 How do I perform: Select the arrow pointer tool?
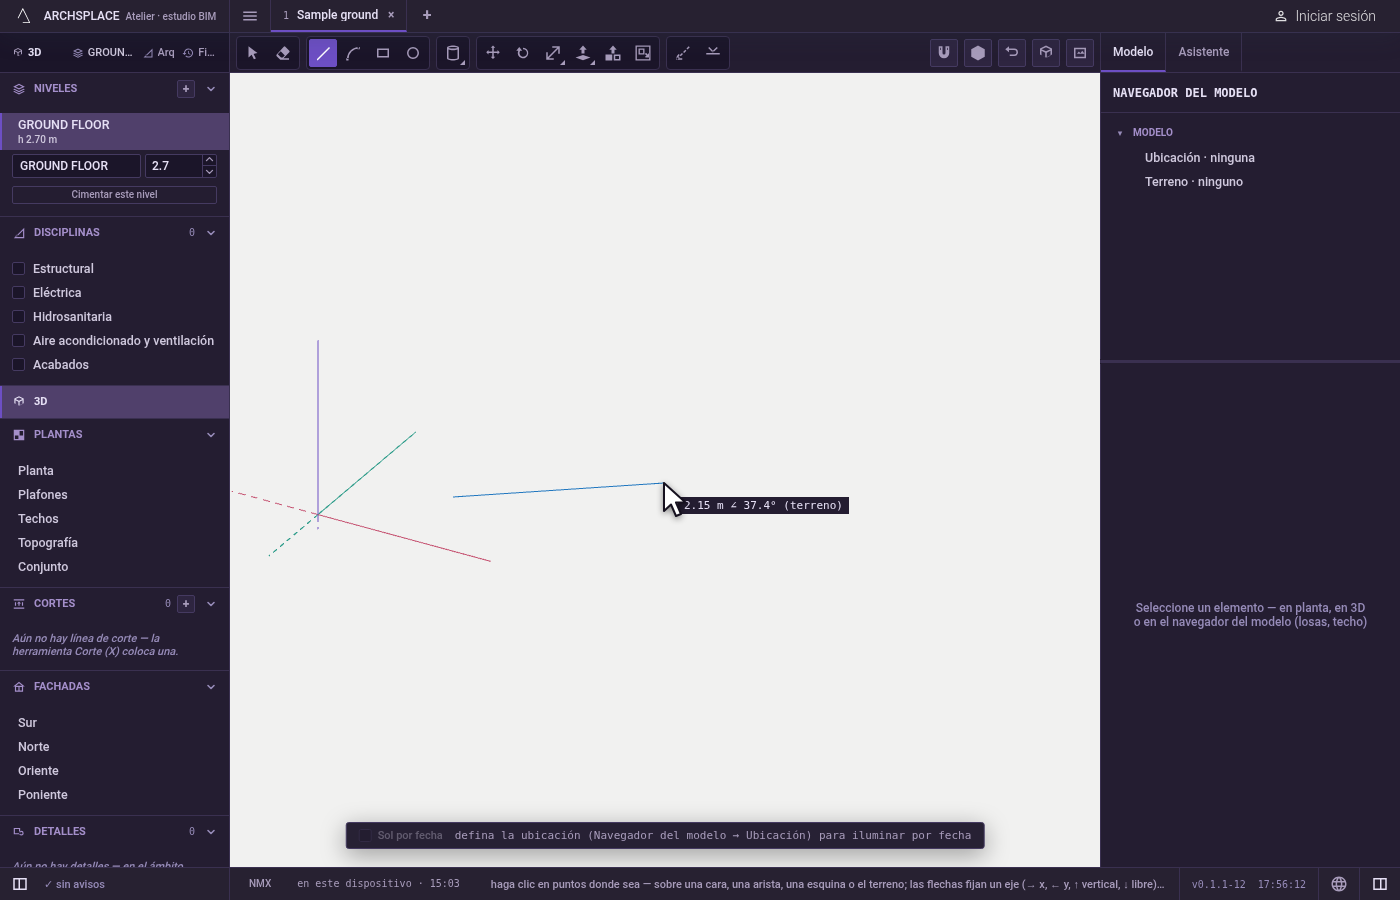[x=252, y=53]
